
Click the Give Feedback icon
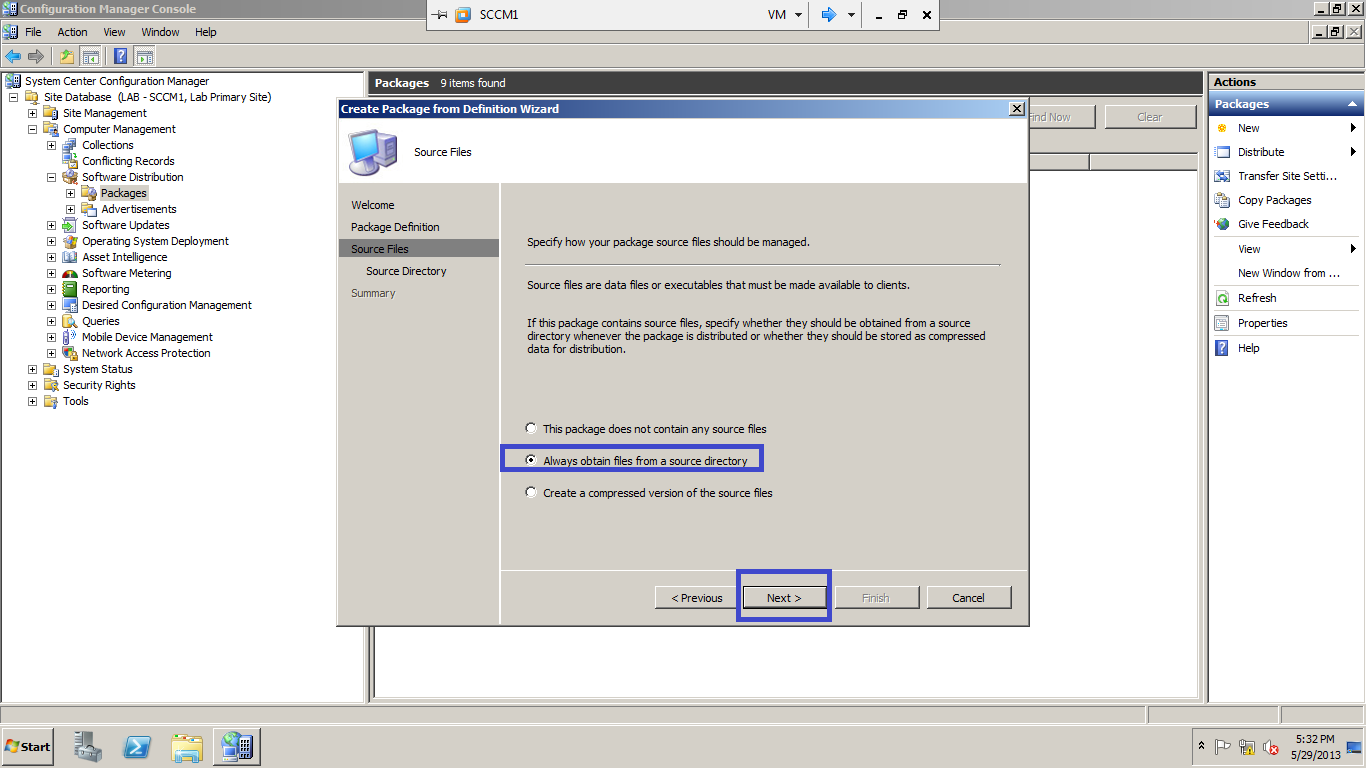(x=1222, y=224)
